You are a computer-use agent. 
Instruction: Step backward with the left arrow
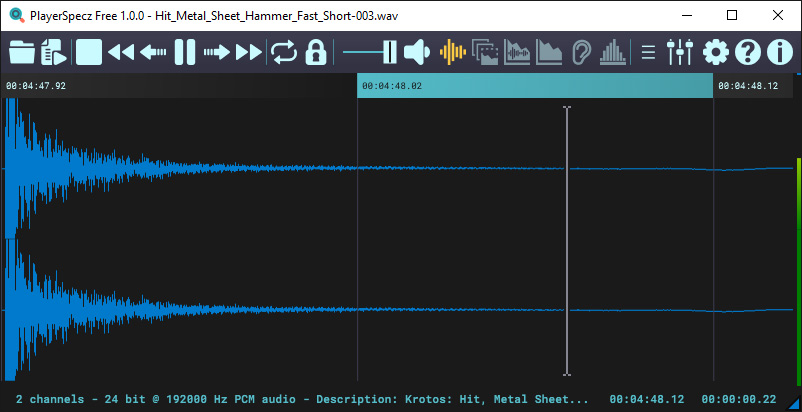tap(153, 52)
